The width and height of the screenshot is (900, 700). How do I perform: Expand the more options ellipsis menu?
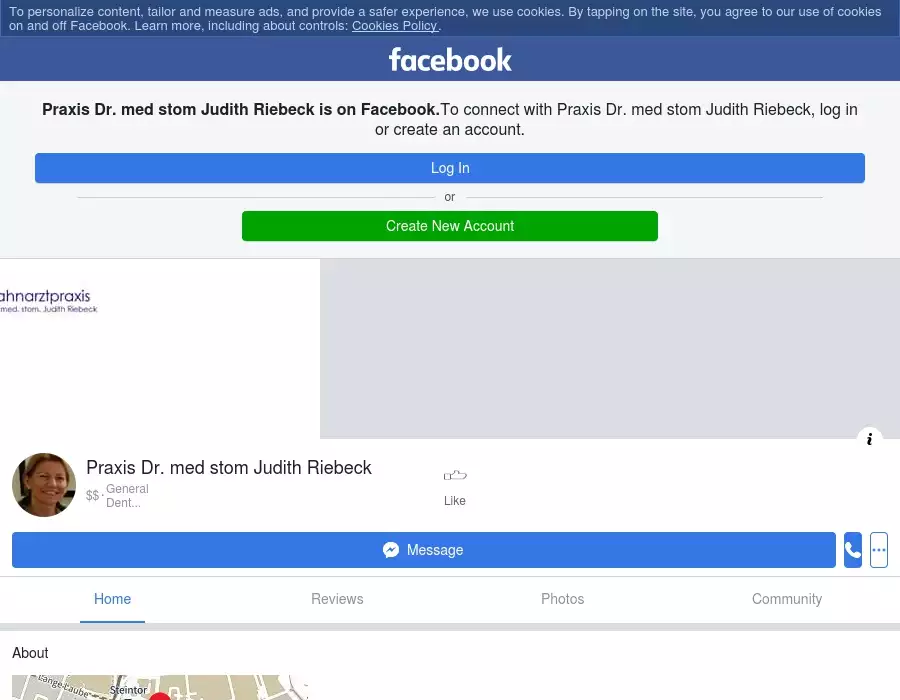click(879, 550)
